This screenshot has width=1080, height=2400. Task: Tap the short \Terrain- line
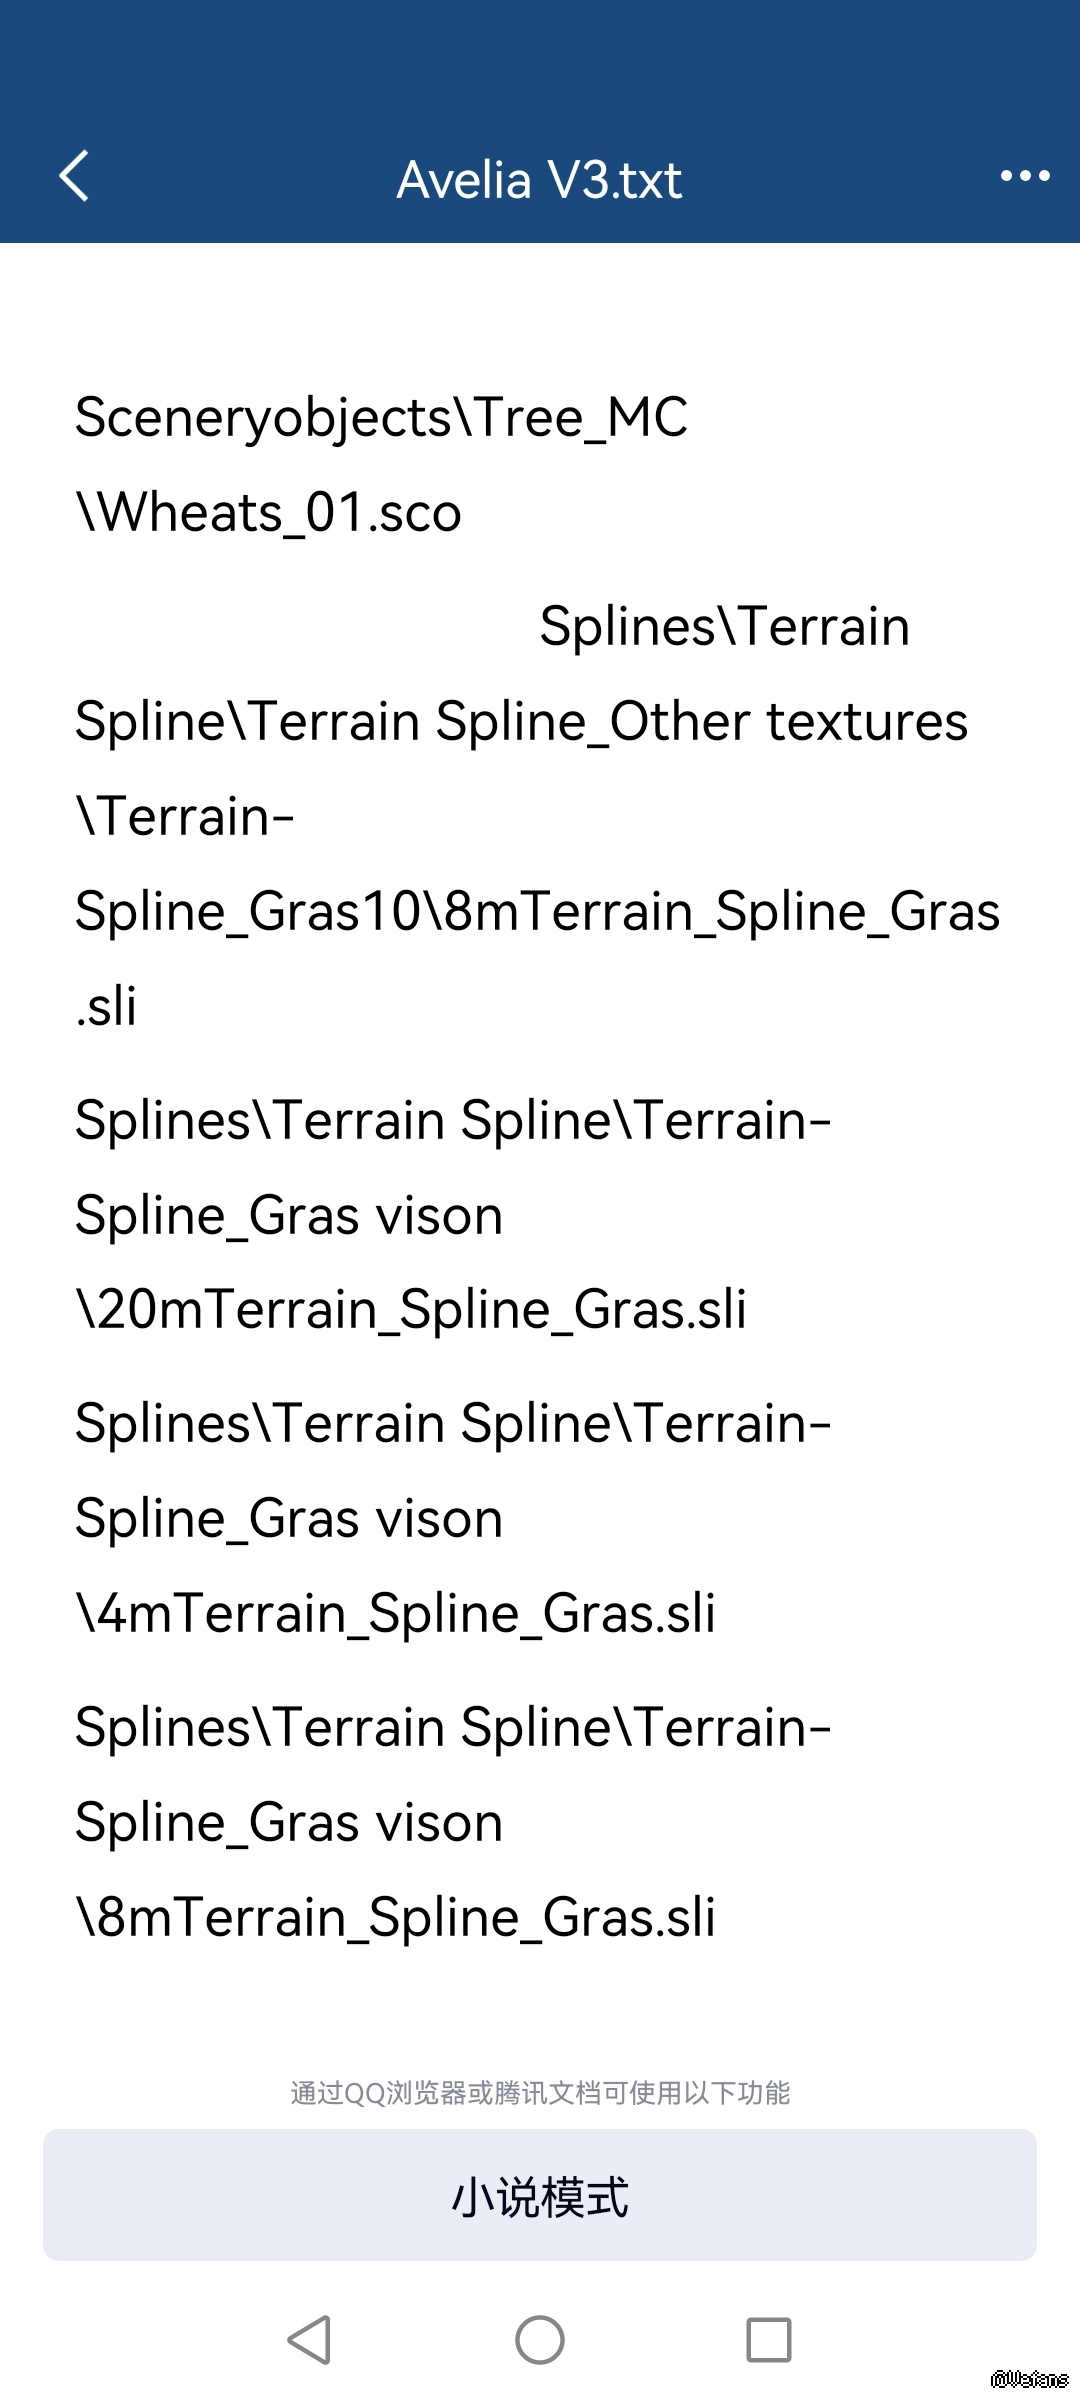tap(185, 817)
